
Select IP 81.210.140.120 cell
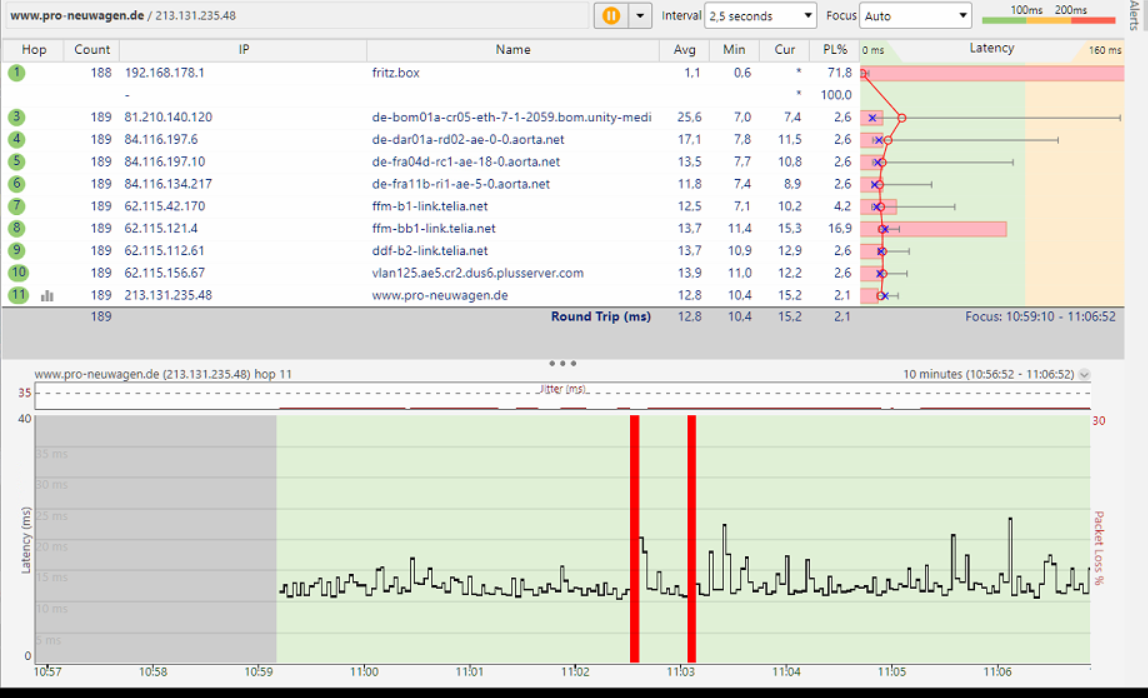coord(168,117)
